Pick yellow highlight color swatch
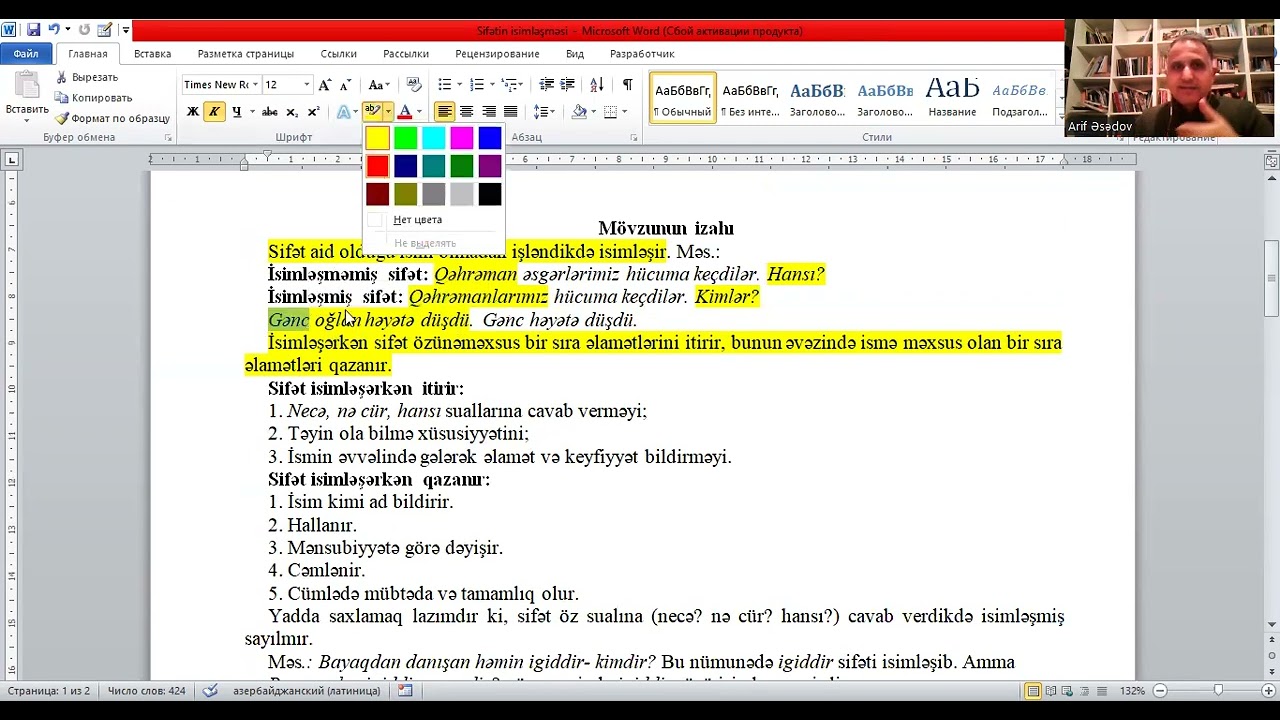Viewport: 1280px width, 720px height. pyautogui.click(x=377, y=138)
